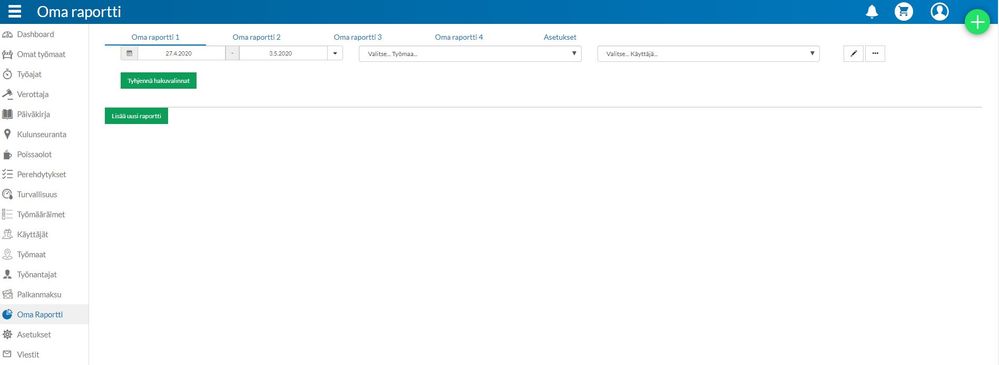Click the Työmaat sidebar icon
This screenshot has width=999, height=365.
8,255
